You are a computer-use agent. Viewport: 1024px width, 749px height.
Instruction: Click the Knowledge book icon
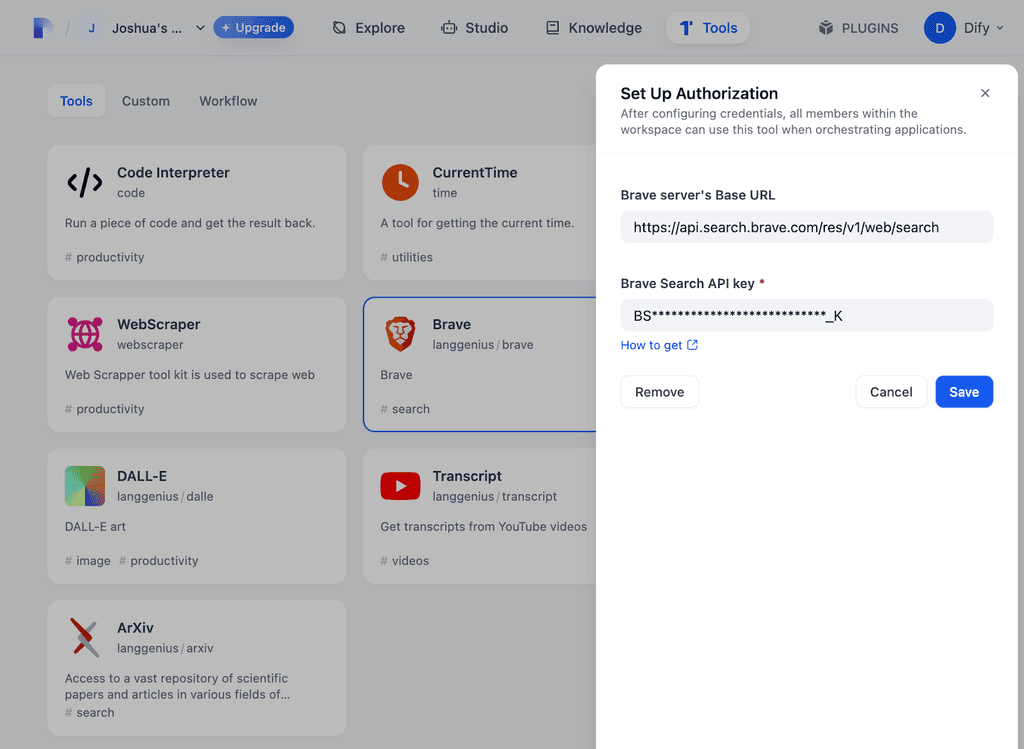pos(552,27)
